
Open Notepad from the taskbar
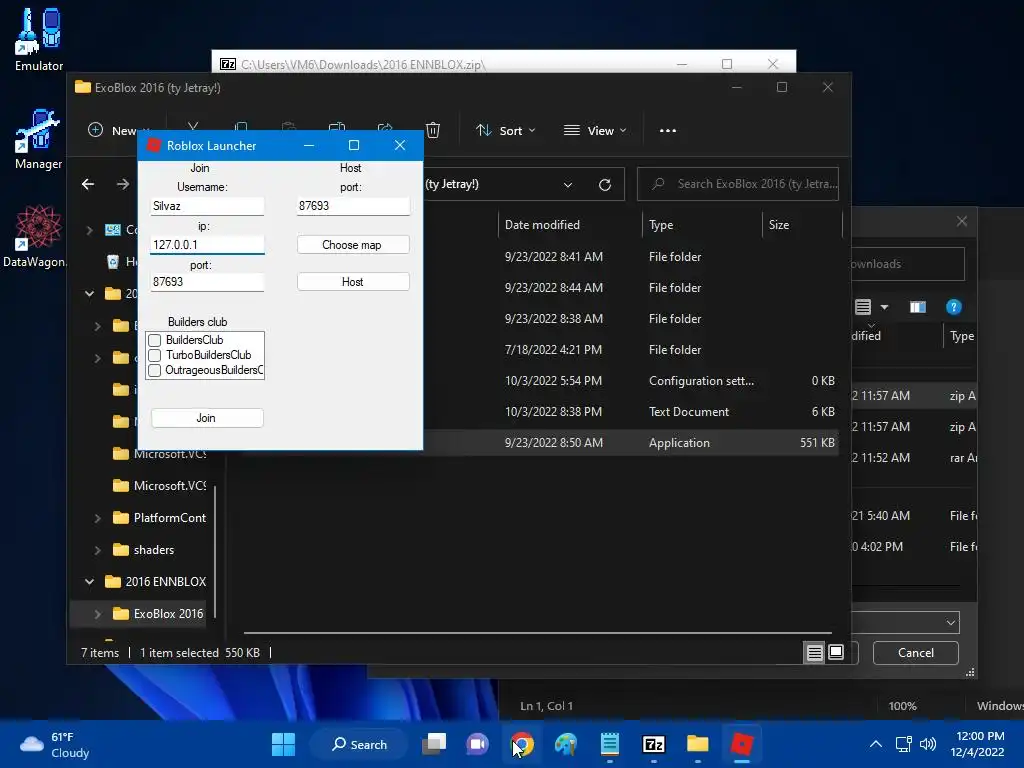point(609,744)
